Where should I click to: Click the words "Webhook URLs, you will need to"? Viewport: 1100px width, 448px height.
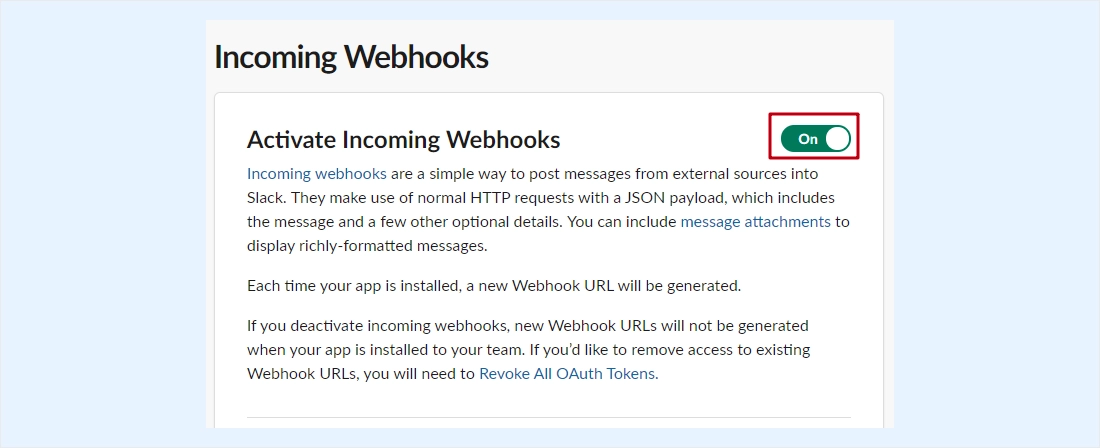(x=361, y=374)
